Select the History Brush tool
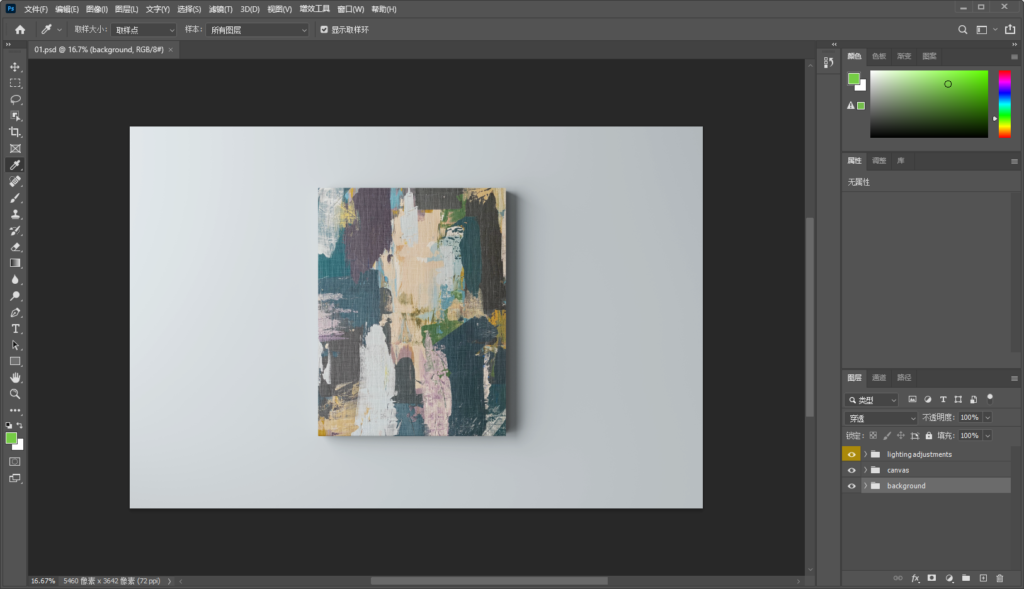 click(x=15, y=231)
